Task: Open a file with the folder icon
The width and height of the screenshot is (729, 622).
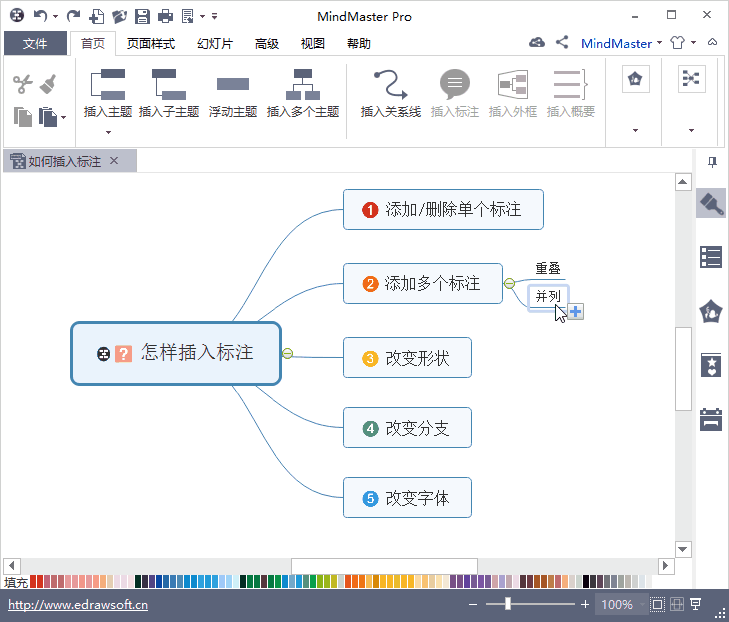Action: pos(119,16)
